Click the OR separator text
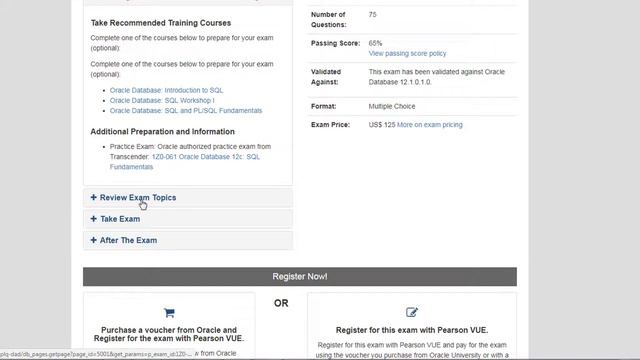 (281, 303)
